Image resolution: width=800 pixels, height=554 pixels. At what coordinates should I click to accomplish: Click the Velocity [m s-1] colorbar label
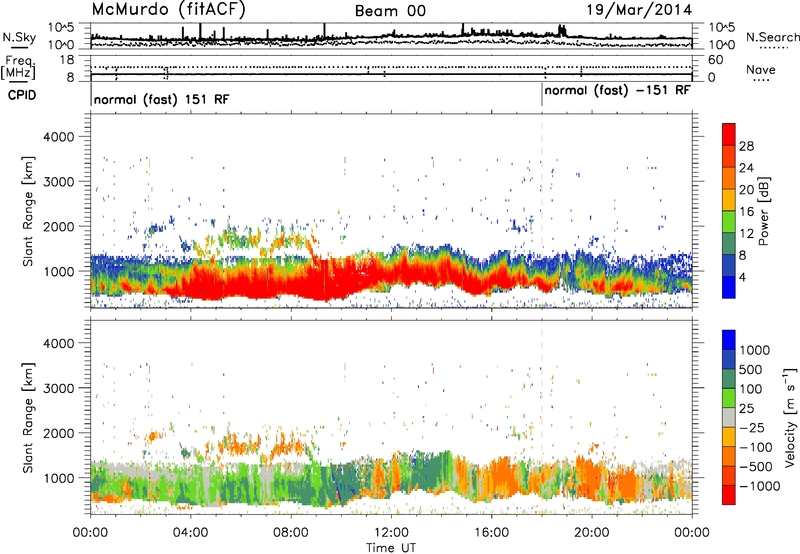(790, 417)
